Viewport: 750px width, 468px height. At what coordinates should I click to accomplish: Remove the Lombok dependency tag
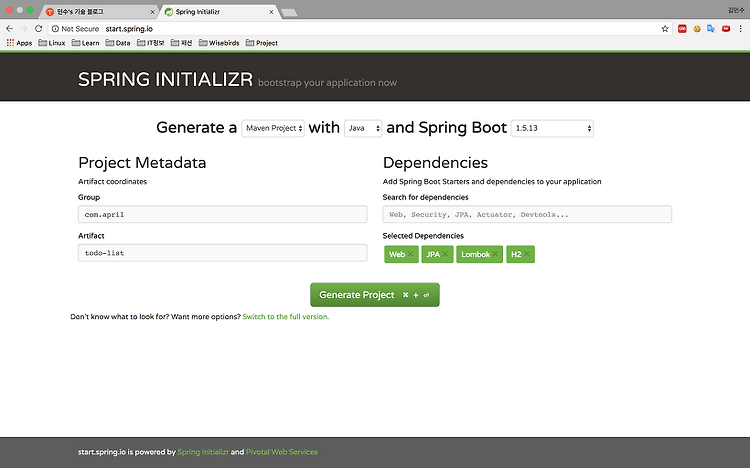tap(495, 254)
